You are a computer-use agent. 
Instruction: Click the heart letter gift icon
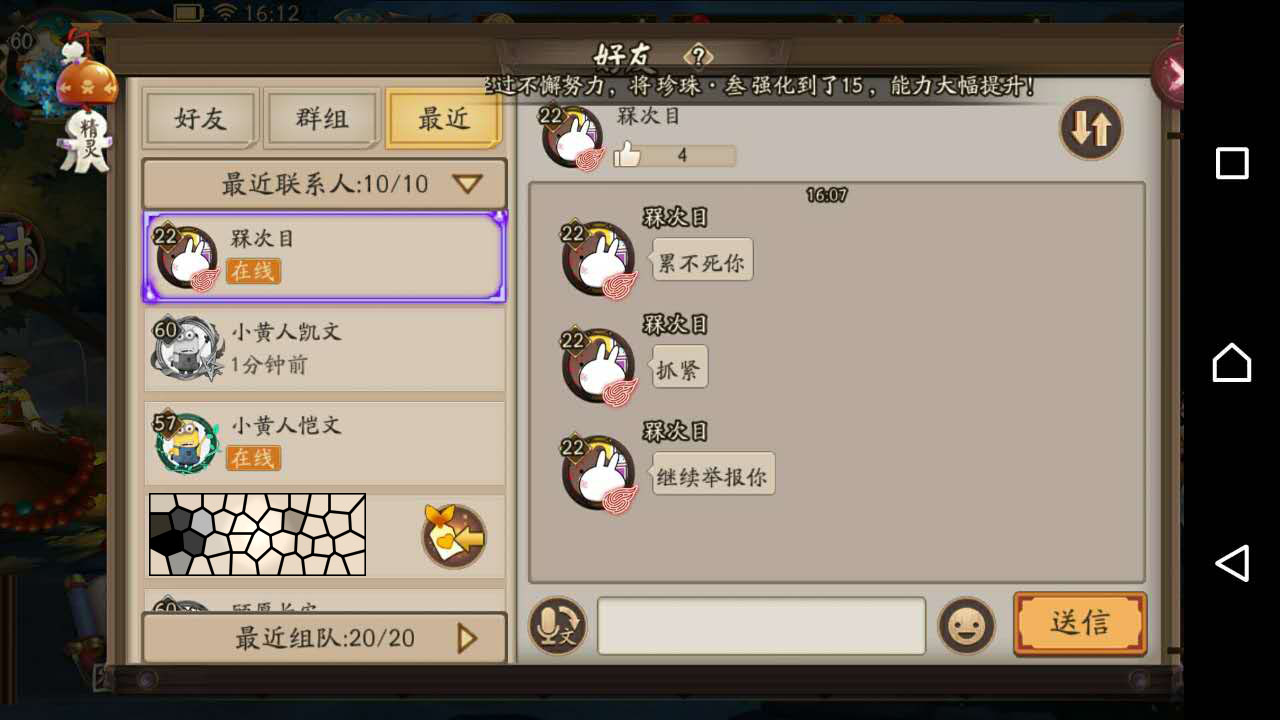tap(454, 536)
